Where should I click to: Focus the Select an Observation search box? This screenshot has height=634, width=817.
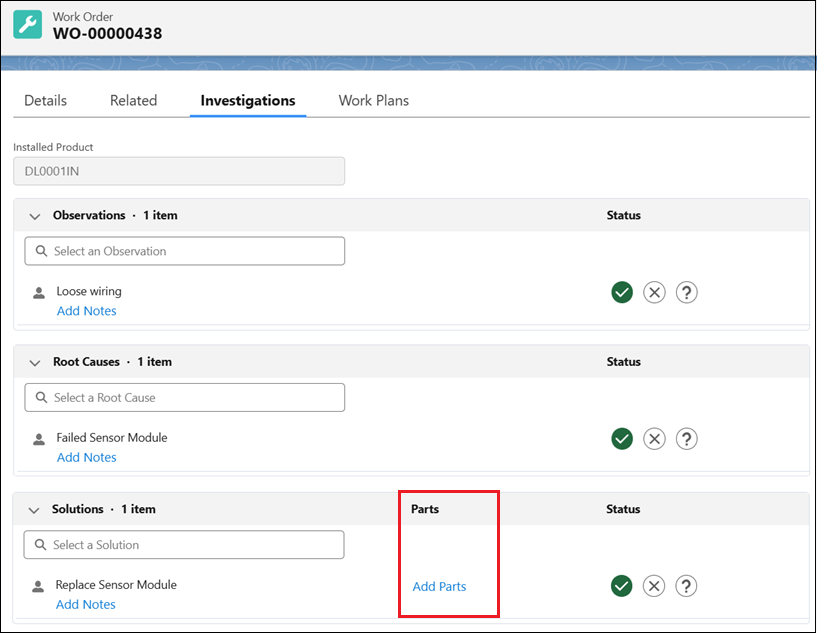tap(184, 251)
